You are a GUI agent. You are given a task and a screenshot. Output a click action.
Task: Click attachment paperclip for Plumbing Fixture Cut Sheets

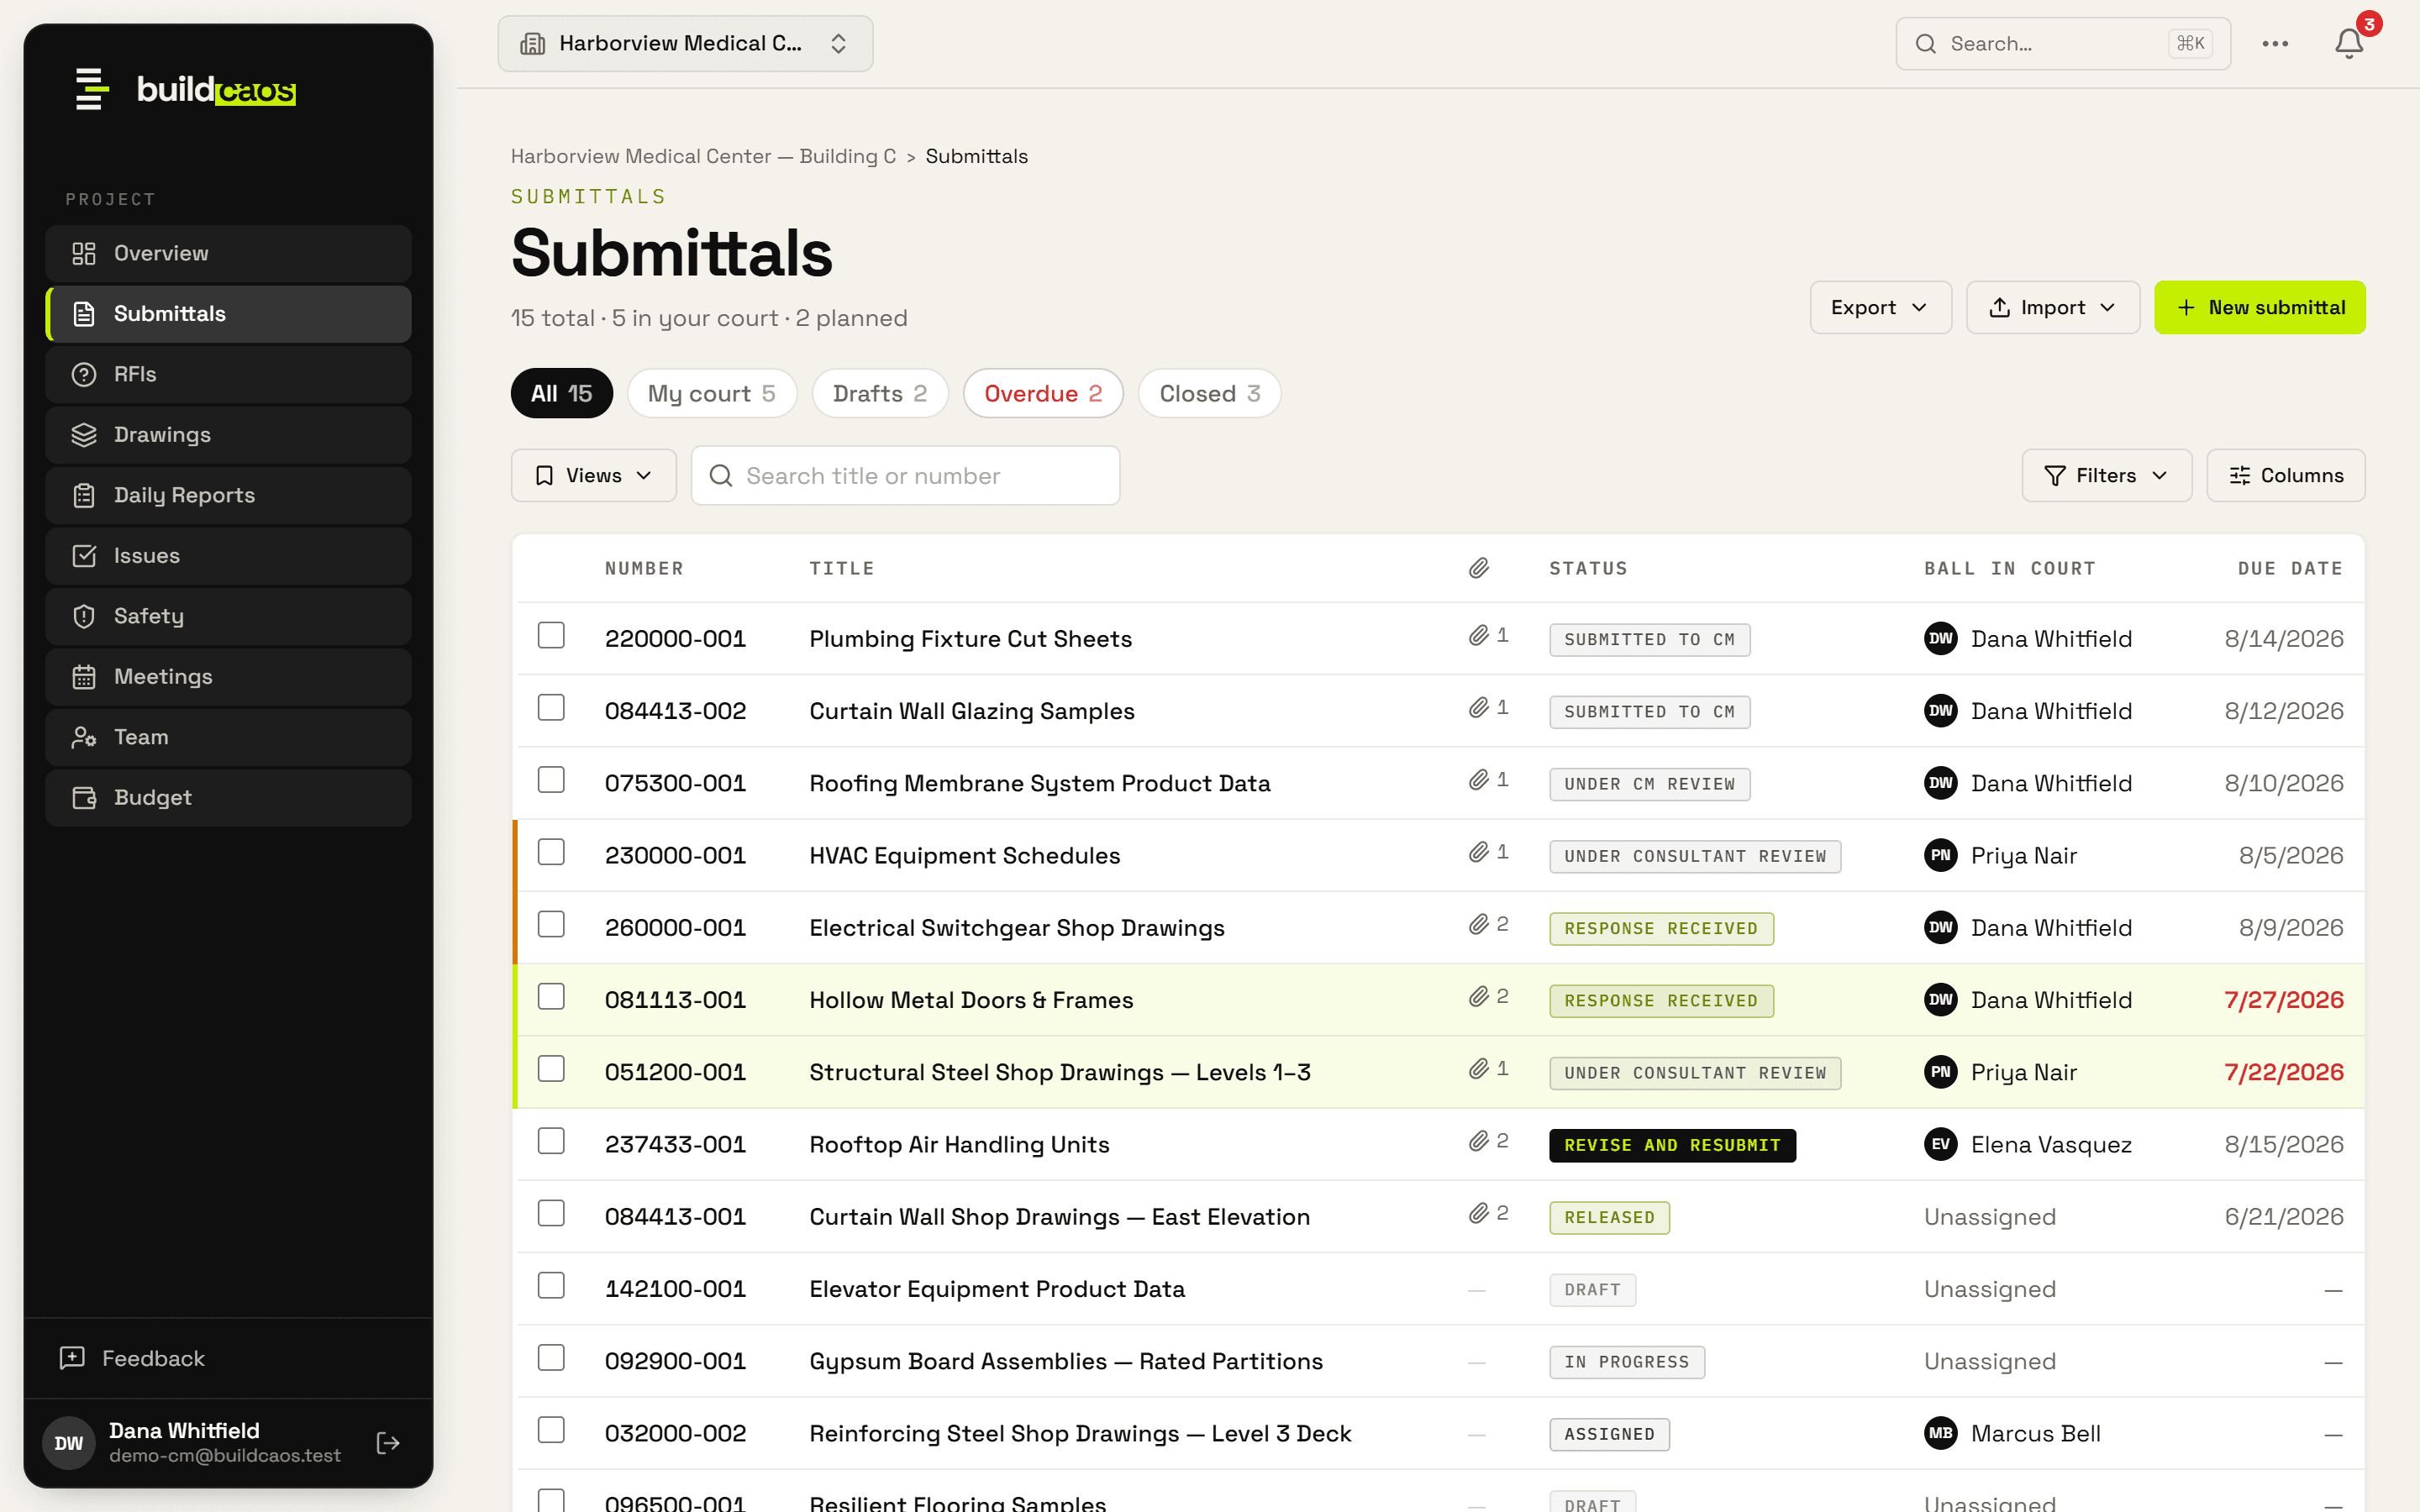[x=1479, y=636]
